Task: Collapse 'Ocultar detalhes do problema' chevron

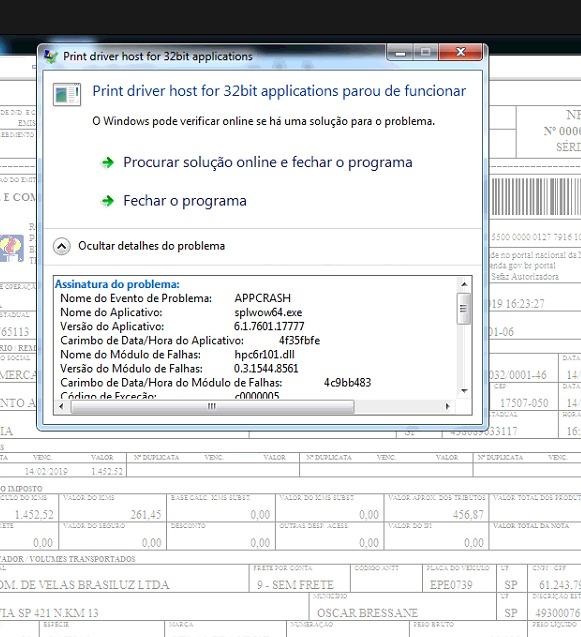Action: [62, 246]
